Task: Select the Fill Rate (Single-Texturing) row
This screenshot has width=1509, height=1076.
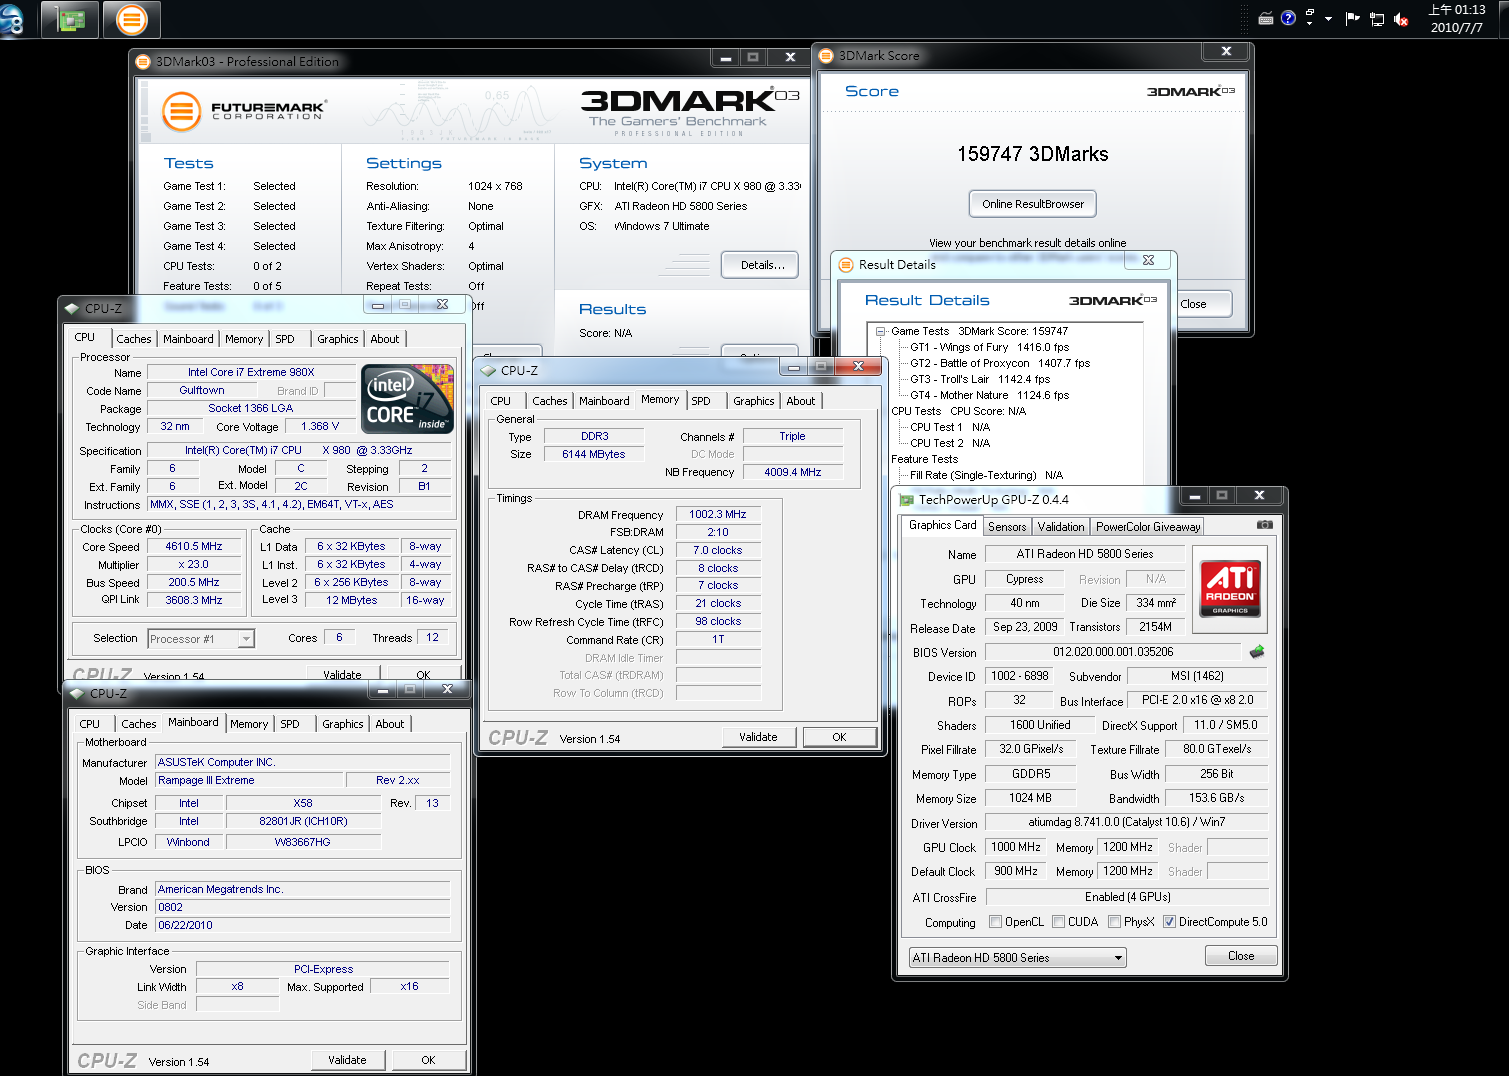Action: (986, 475)
